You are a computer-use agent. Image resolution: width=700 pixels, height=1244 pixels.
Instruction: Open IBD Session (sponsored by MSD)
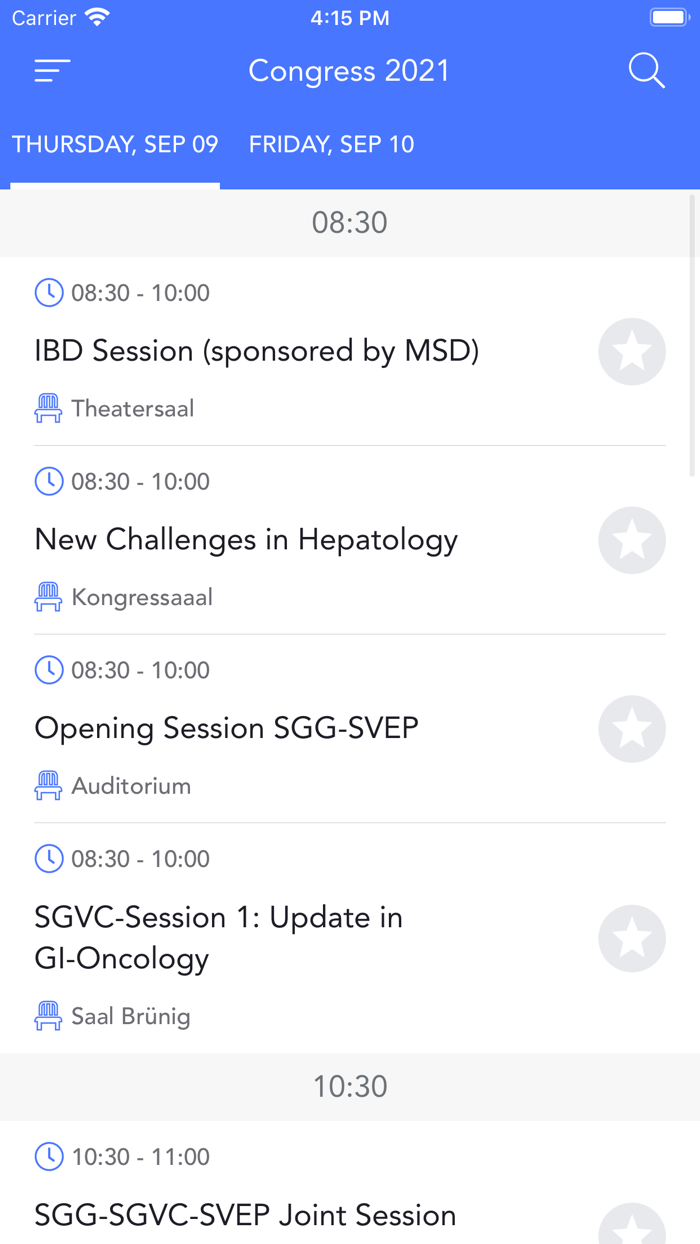click(257, 351)
